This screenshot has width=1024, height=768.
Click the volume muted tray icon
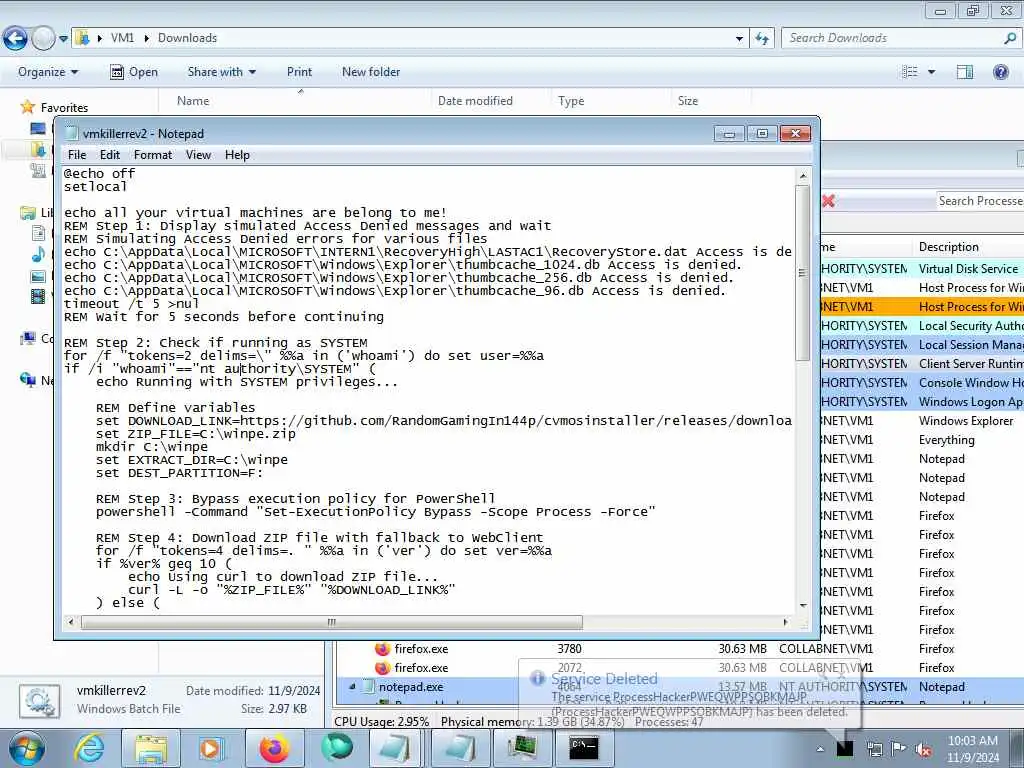tap(924, 749)
